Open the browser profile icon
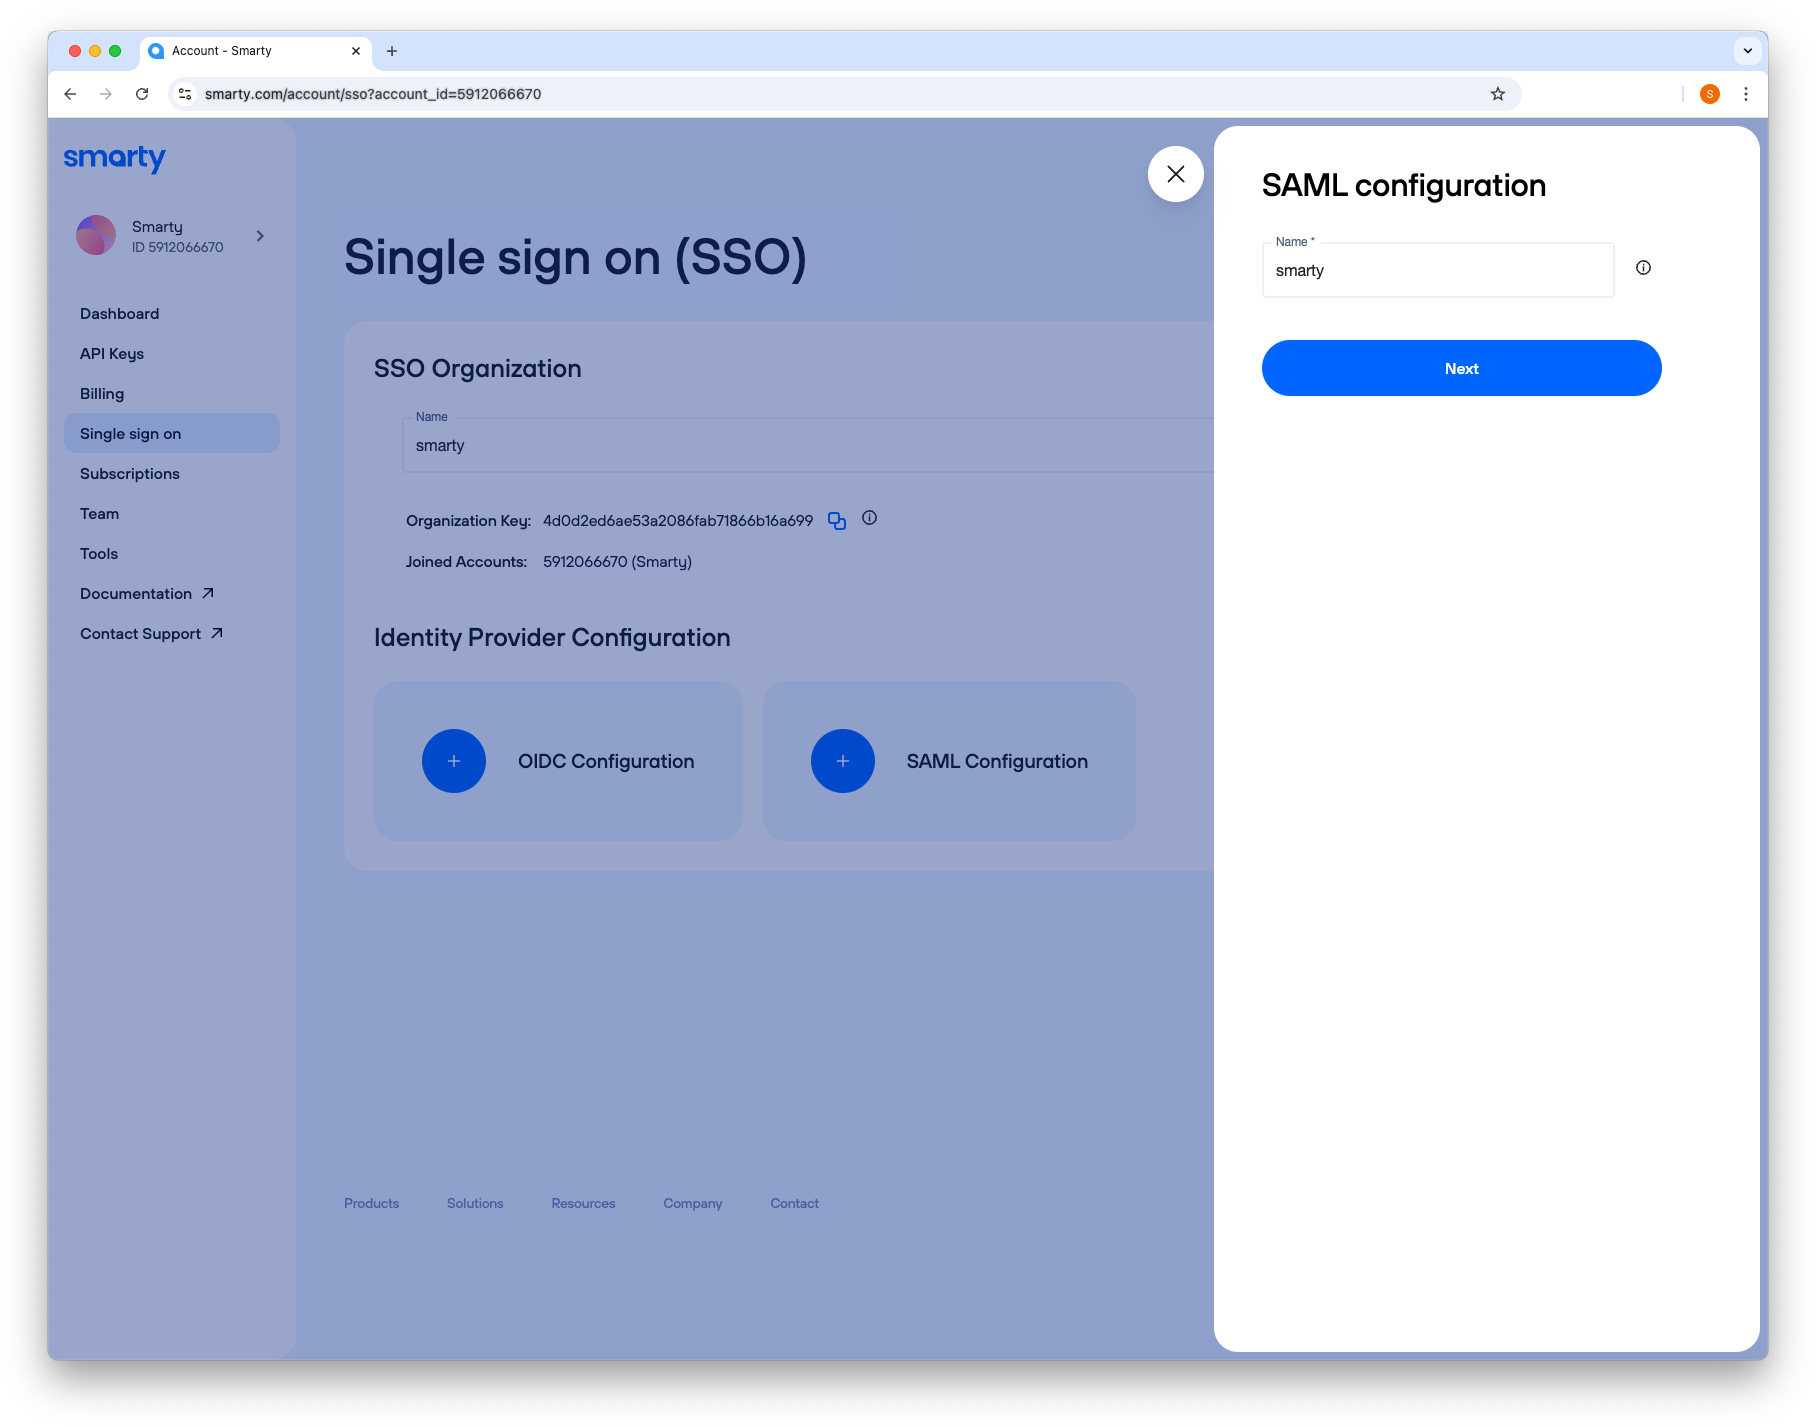 1710,93
